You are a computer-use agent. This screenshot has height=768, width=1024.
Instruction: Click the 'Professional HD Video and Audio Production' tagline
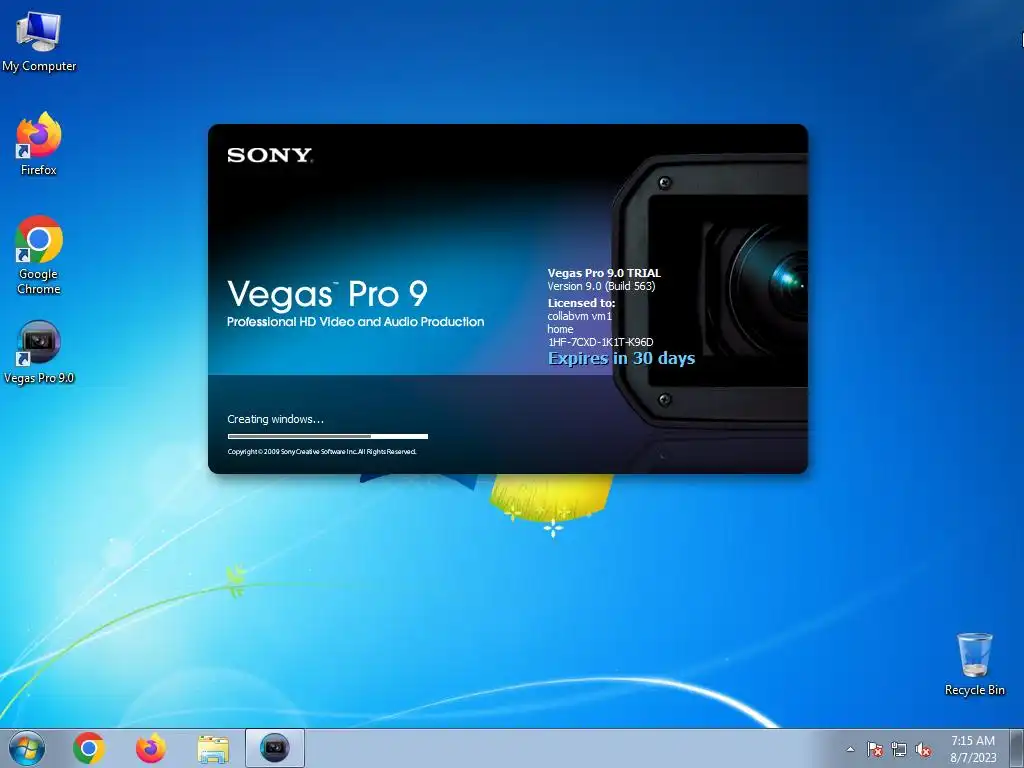[x=355, y=322]
